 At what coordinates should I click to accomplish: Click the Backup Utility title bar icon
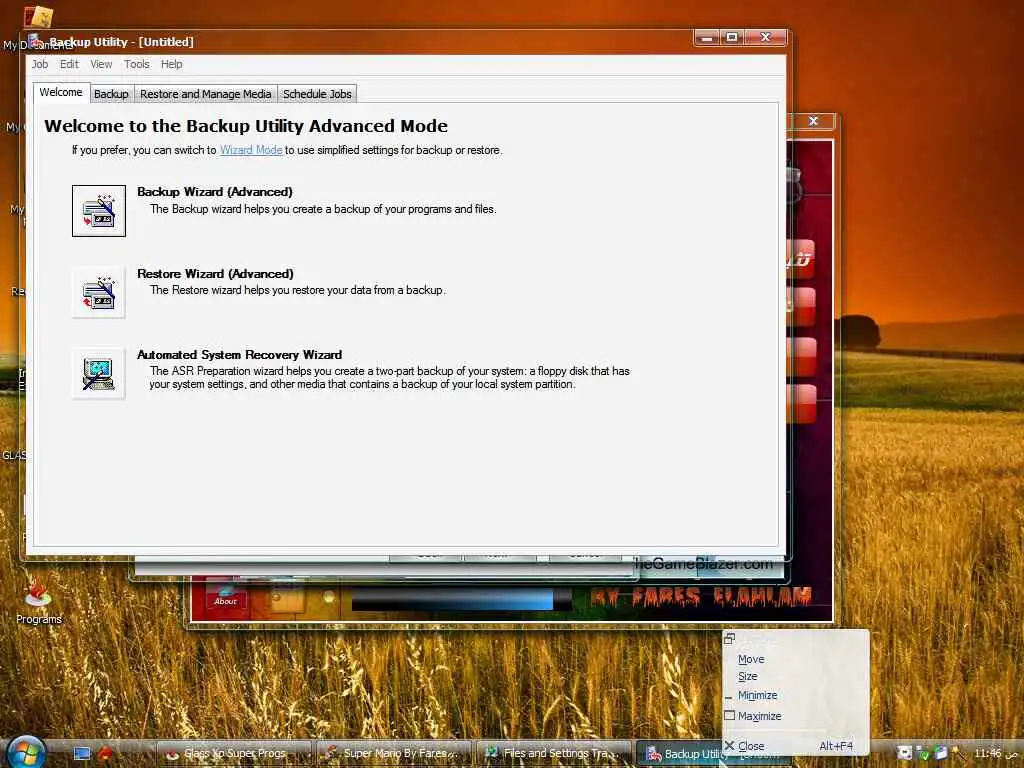(36, 40)
